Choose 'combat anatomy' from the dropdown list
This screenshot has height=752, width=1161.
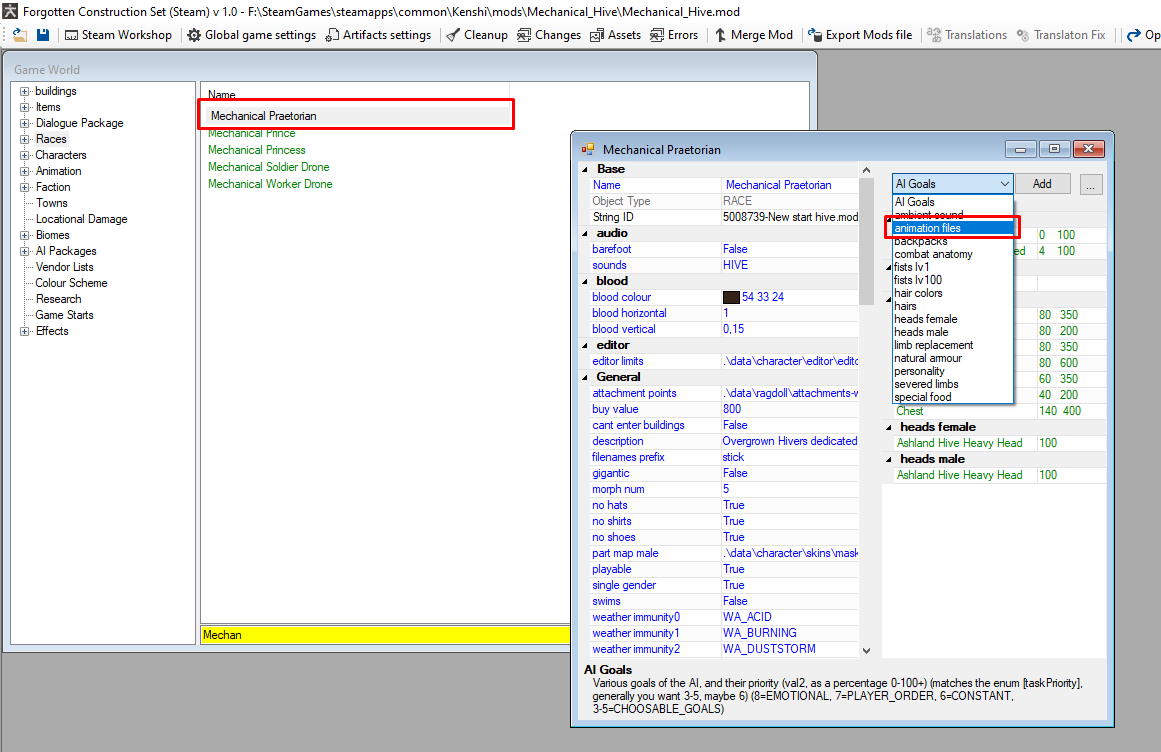(x=933, y=254)
